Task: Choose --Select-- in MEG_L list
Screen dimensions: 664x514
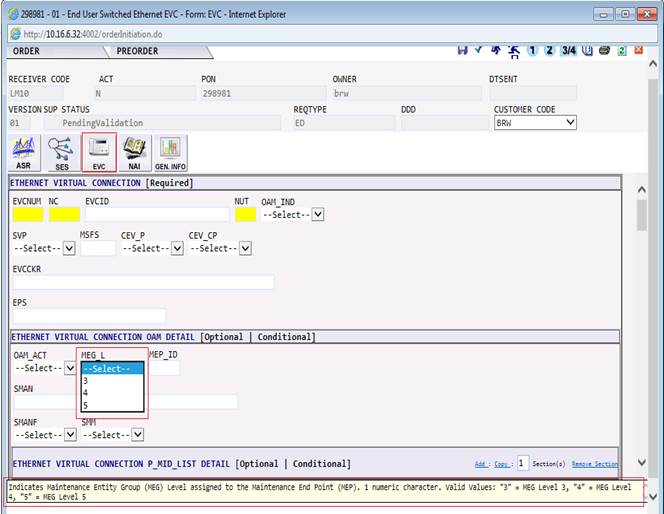Action: click(113, 369)
